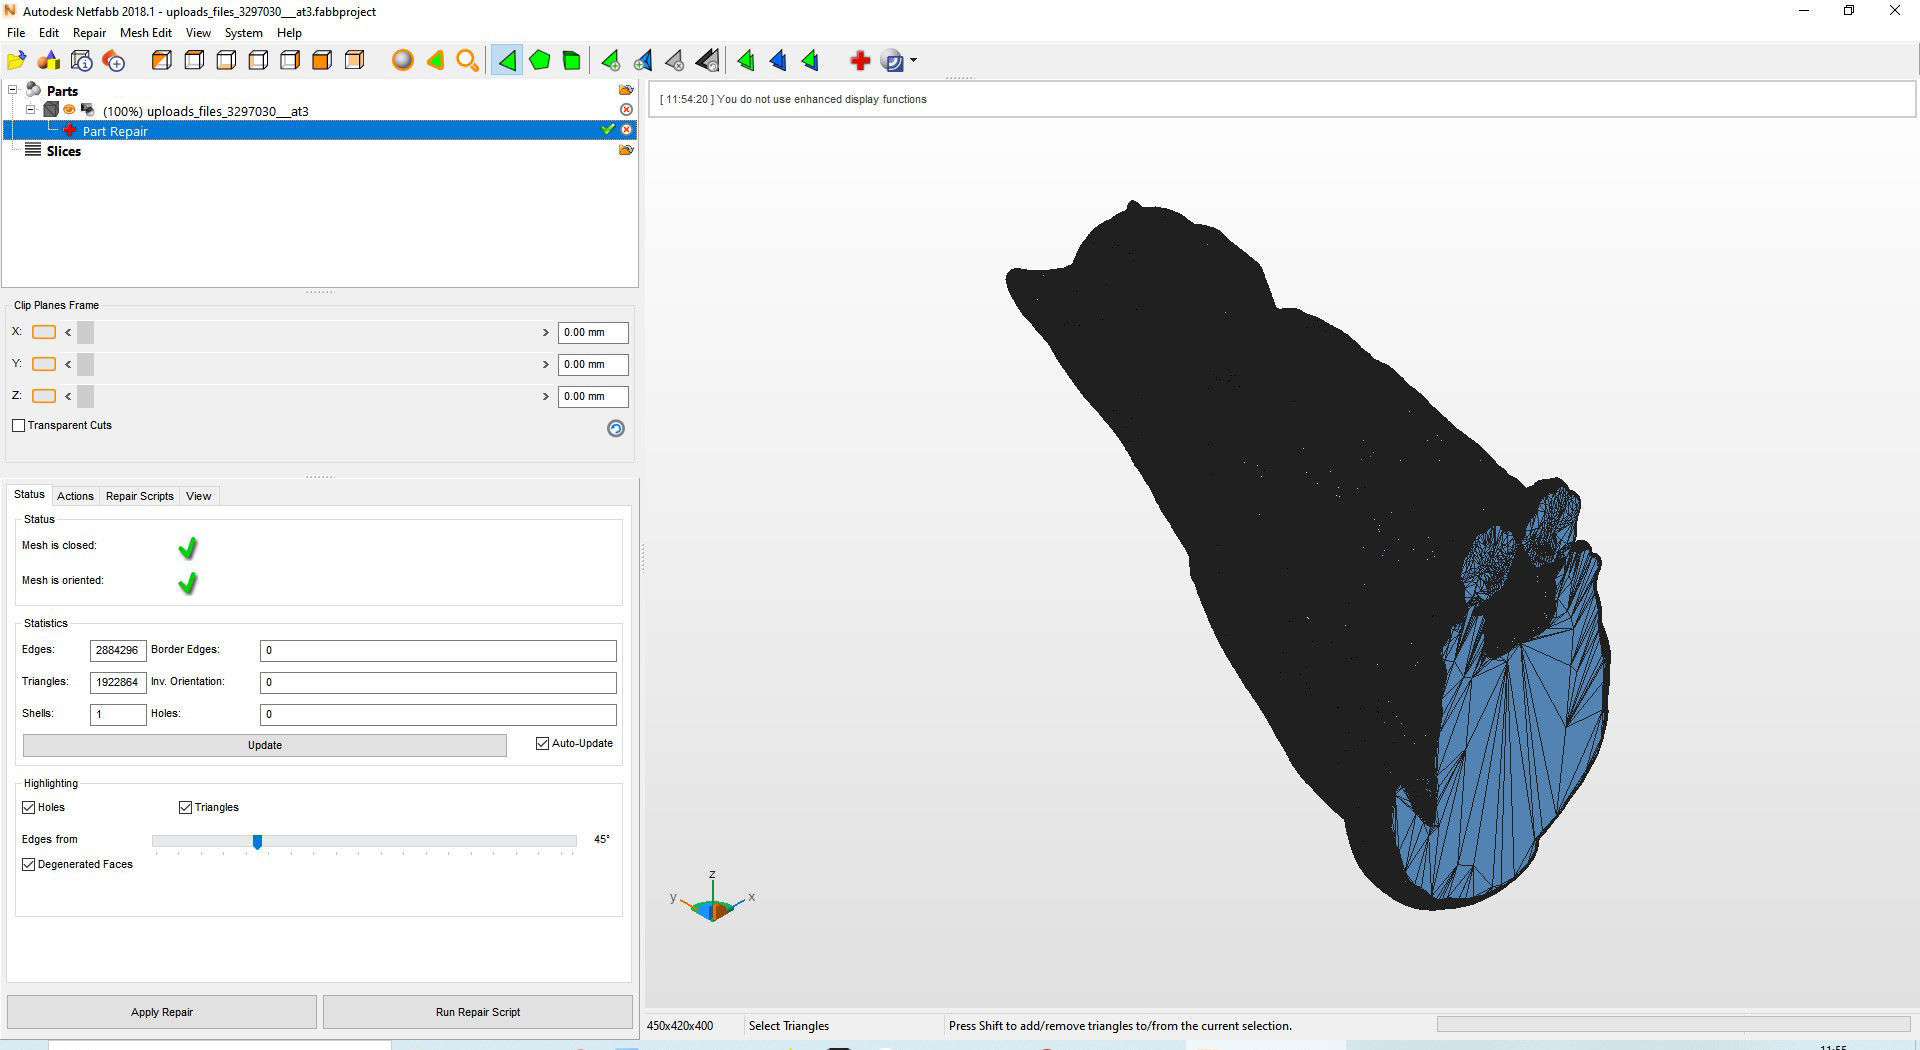Click the X clip plane slider handle
The image size is (1920, 1050).
[86, 333]
